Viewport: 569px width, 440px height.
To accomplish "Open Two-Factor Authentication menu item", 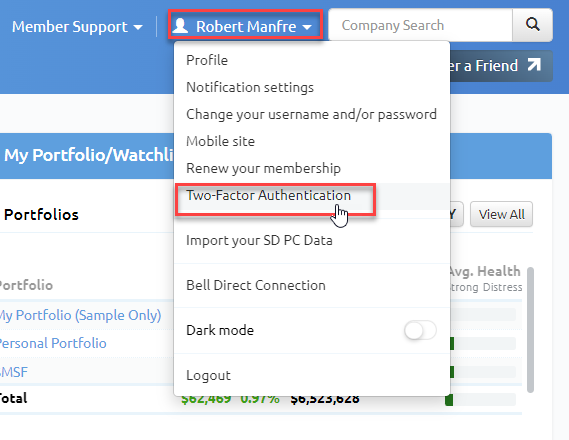I will click(x=269, y=196).
